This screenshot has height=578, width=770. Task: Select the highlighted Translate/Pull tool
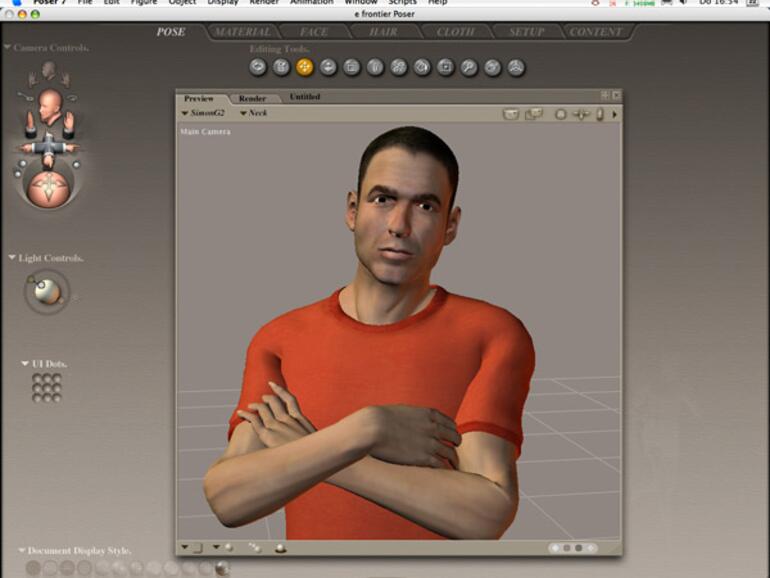click(304, 67)
